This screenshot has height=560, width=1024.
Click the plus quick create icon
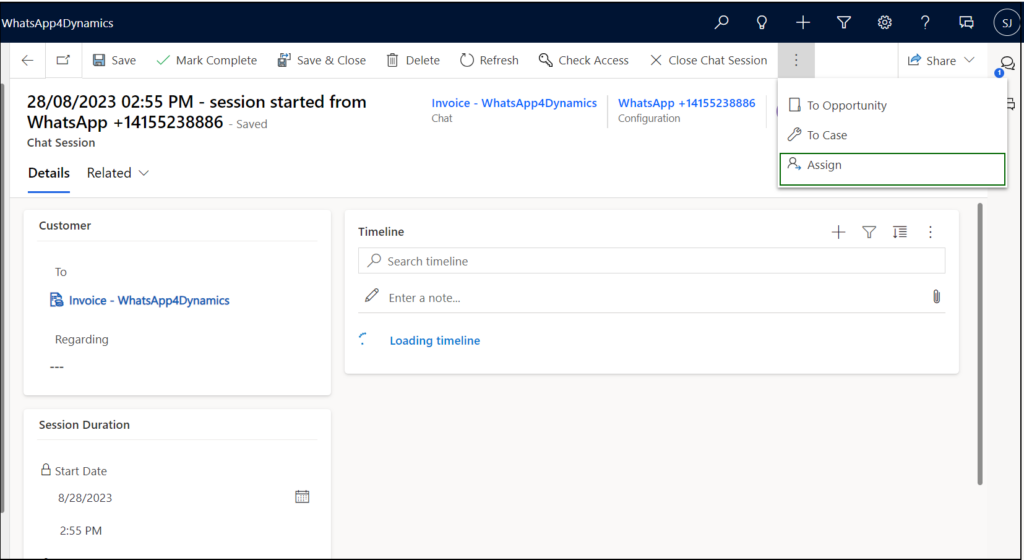point(803,22)
